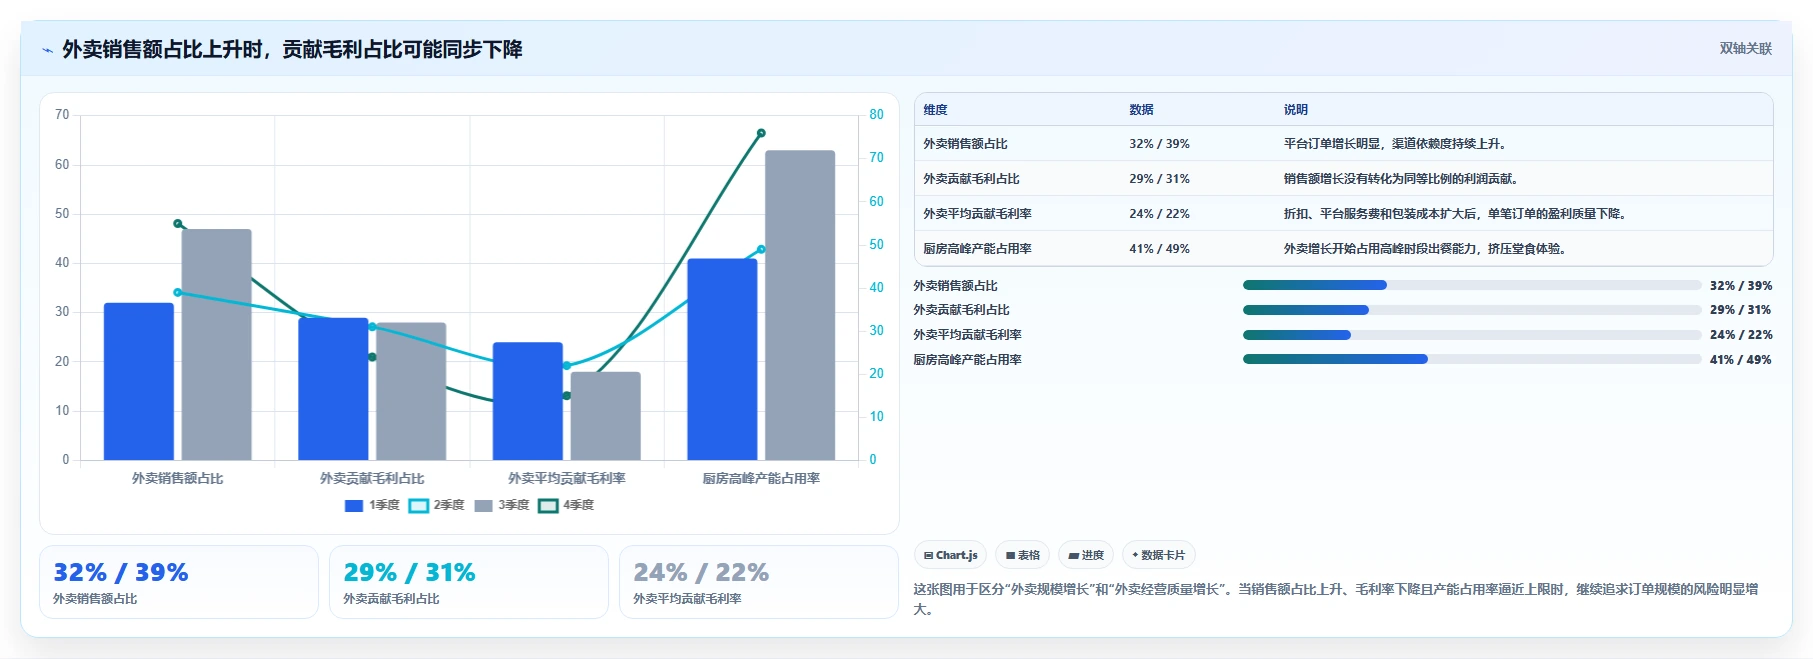Click the 外卖贡献毛利占比 x-axis category label
This screenshot has height=659, width=1813.
(x=372, y=479)
